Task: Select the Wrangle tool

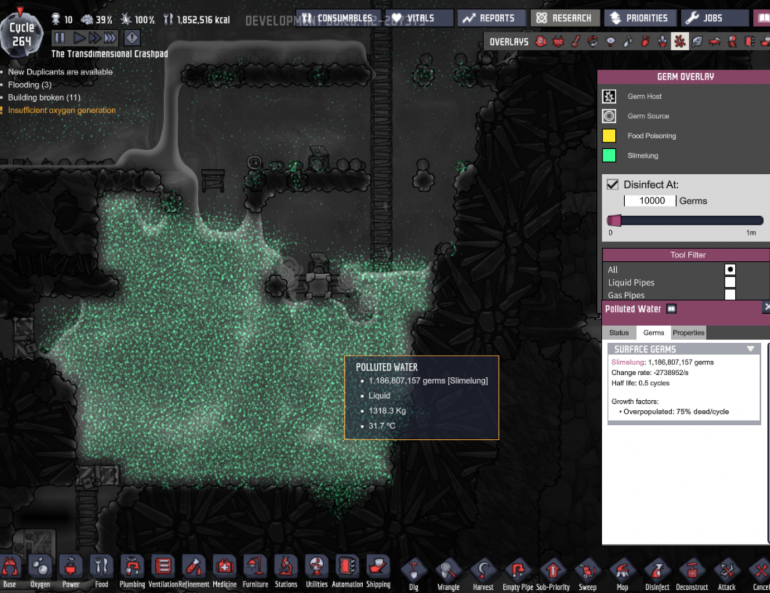Action: click(x=448, y=574)
